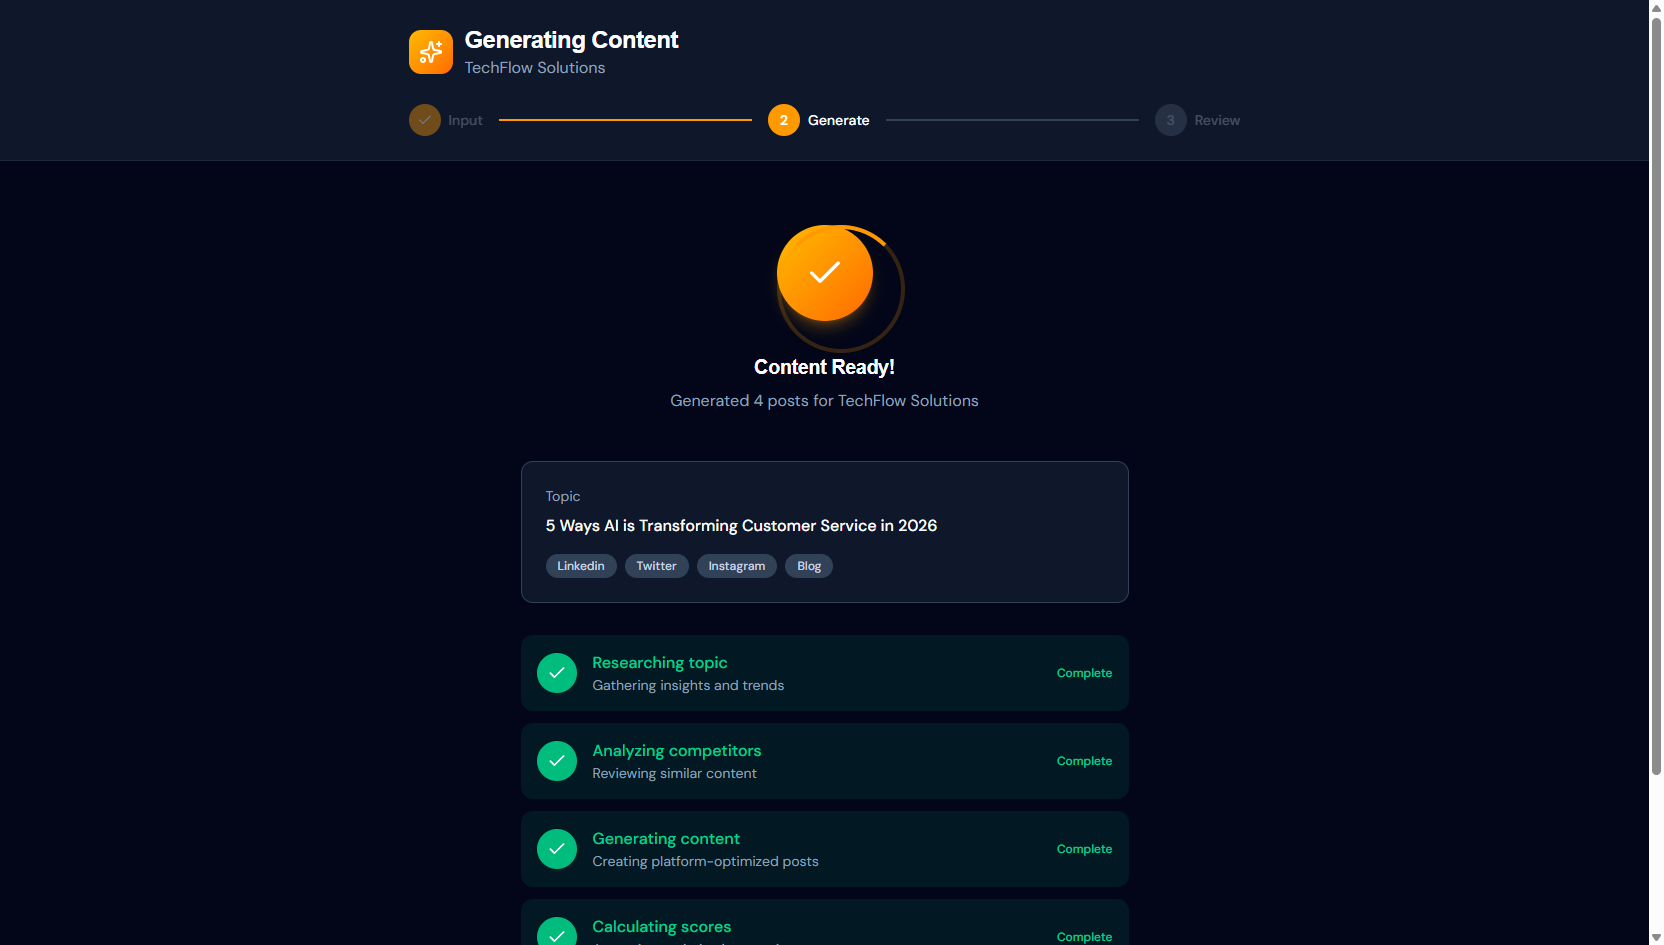
Task: Click the completed Input step checkmark icon
Action: tap(425, 119)
